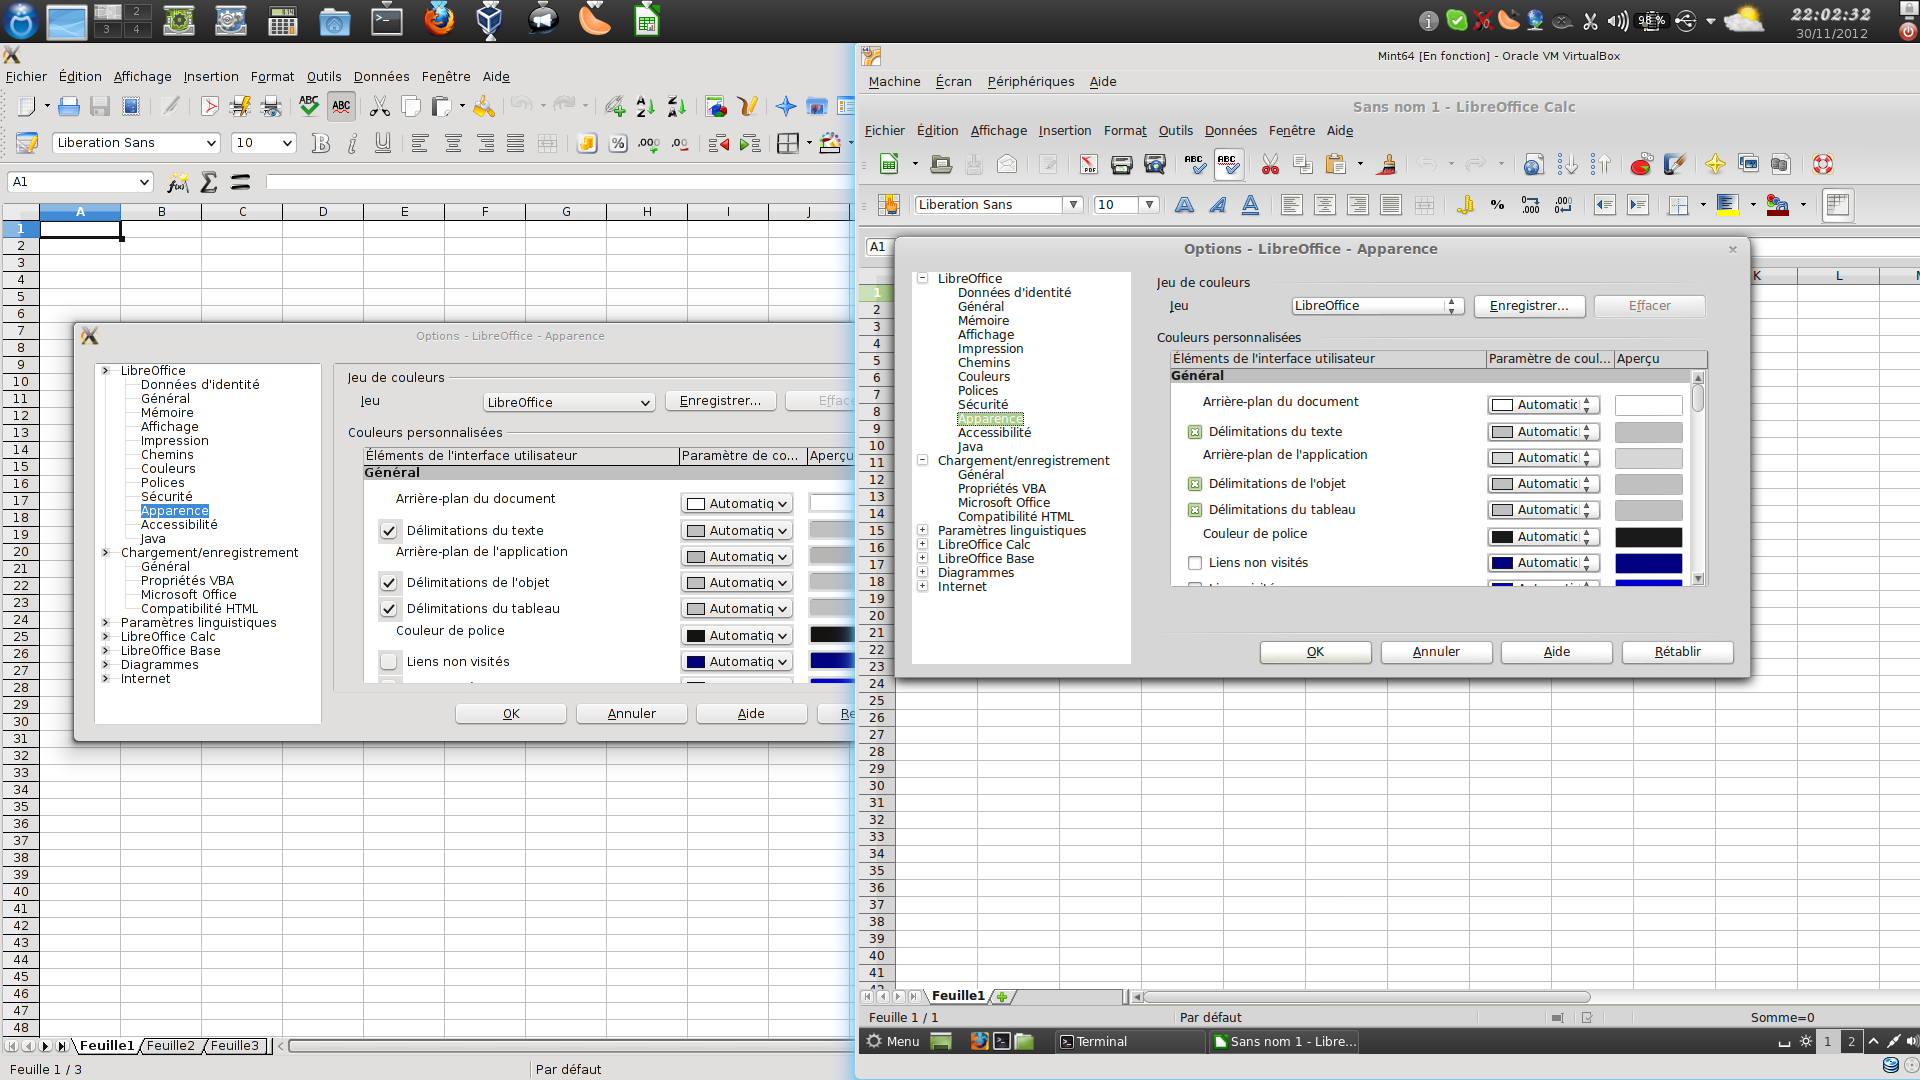
Task: Click Format Paintbrush icon in left Calc toolbar
Action: pyautogui.click(x=484, y=106)
